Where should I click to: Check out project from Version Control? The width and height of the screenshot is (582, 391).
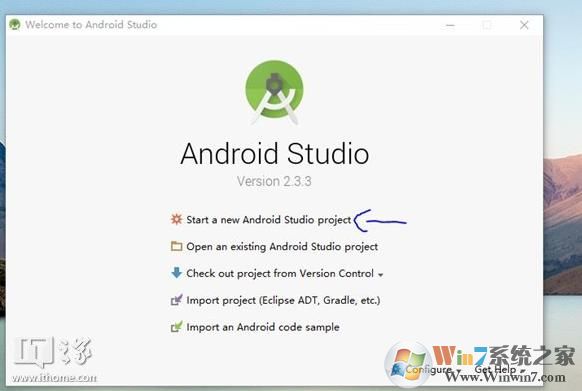click(280, 273)
